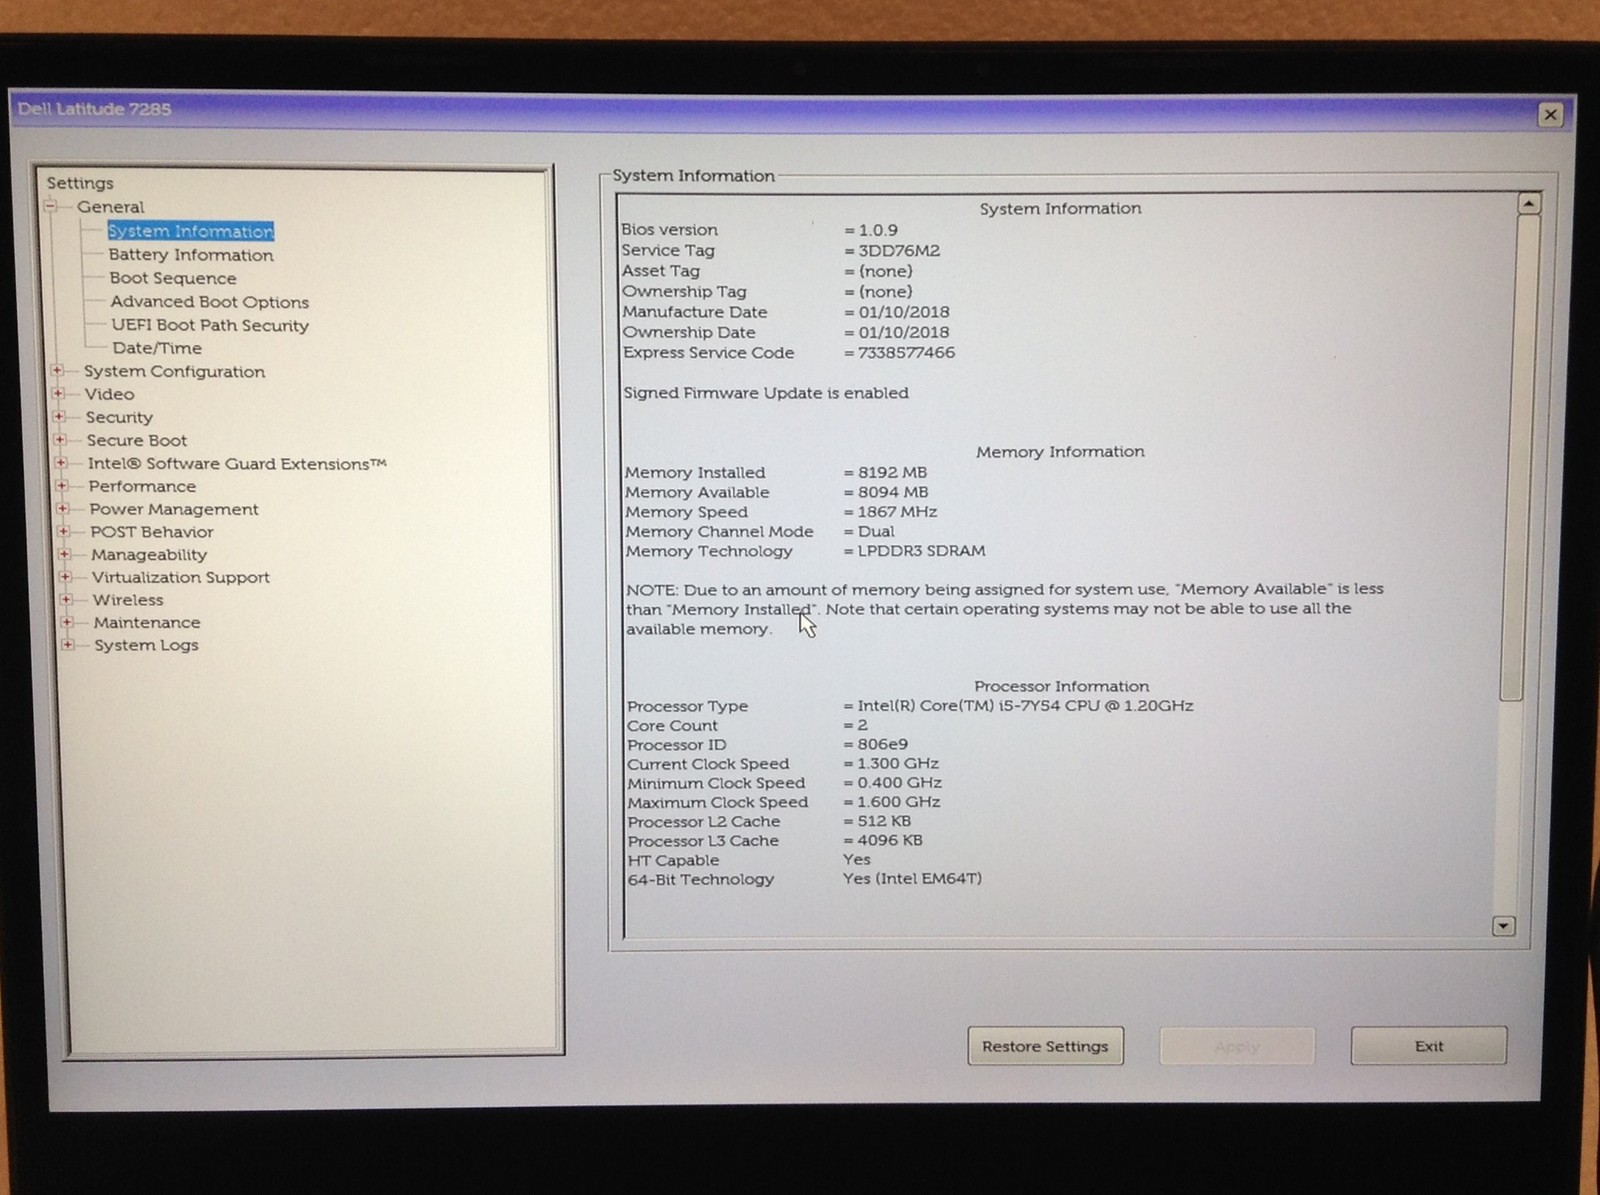Click the Manufacture Date value 01/10/2018

(x=904, y=312)
